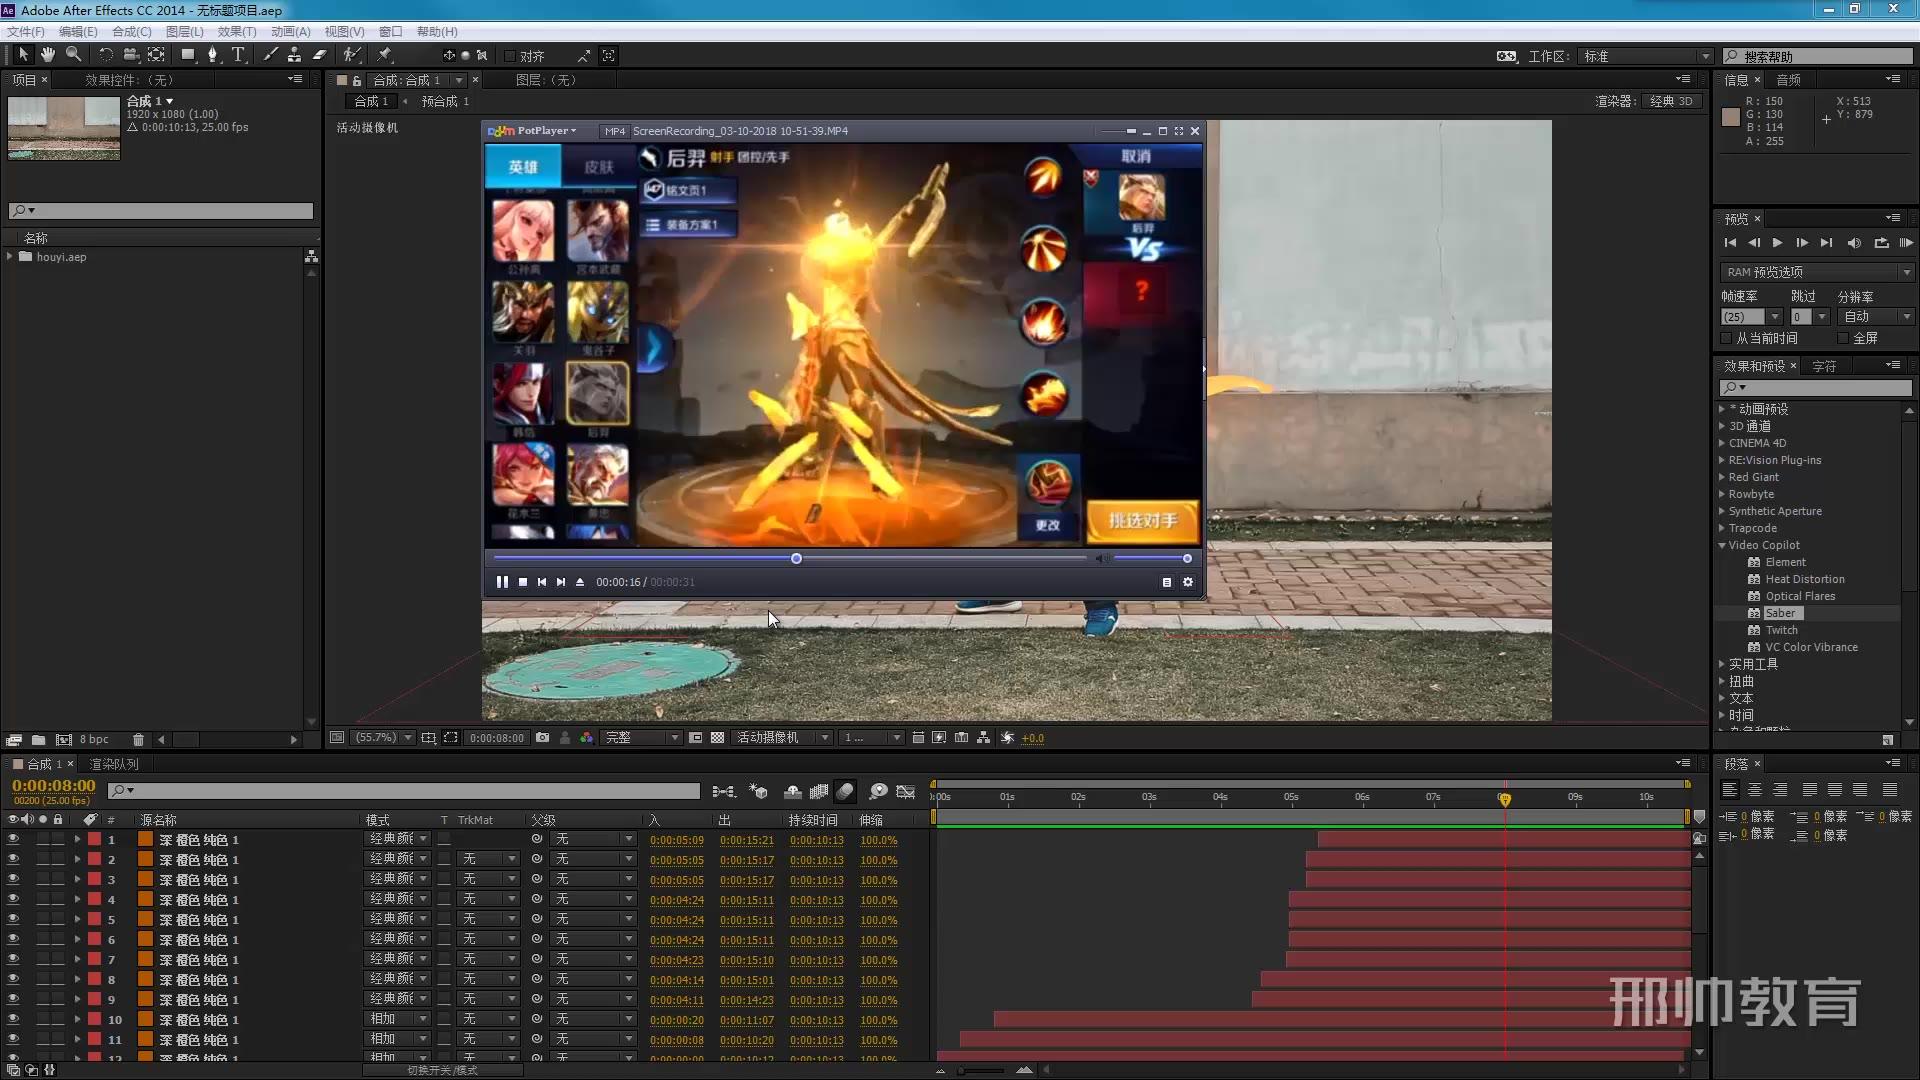Select the Zoom tool in toolbar
Screen dimensions: 1920x1080
(73, 55)
